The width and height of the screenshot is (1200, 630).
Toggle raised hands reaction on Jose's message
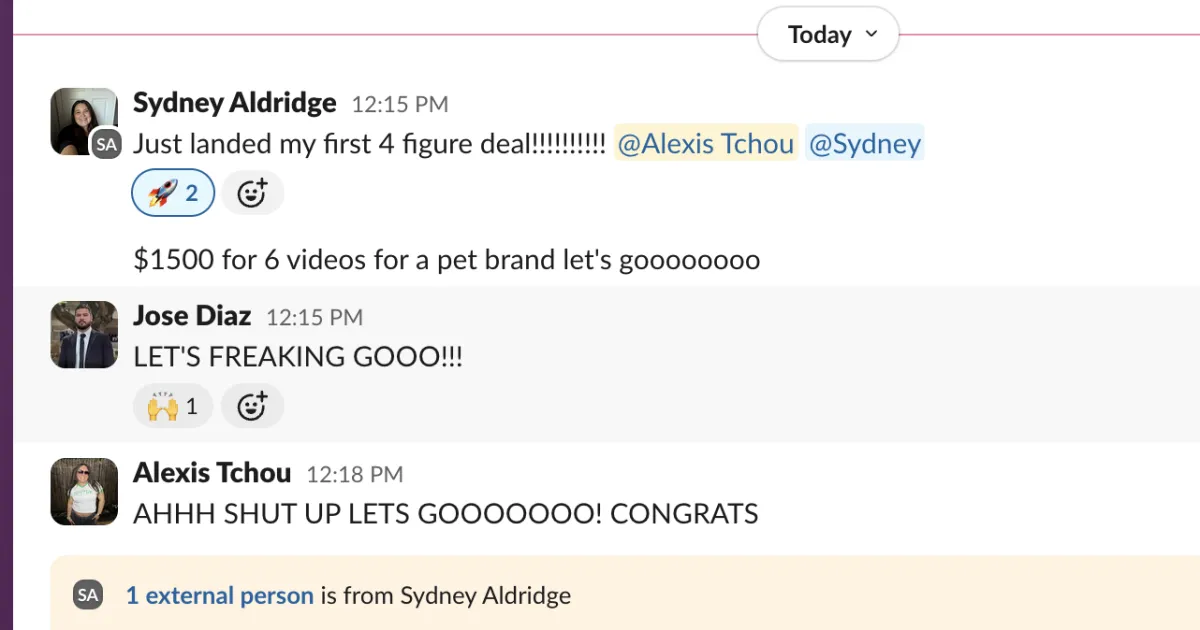172,406
